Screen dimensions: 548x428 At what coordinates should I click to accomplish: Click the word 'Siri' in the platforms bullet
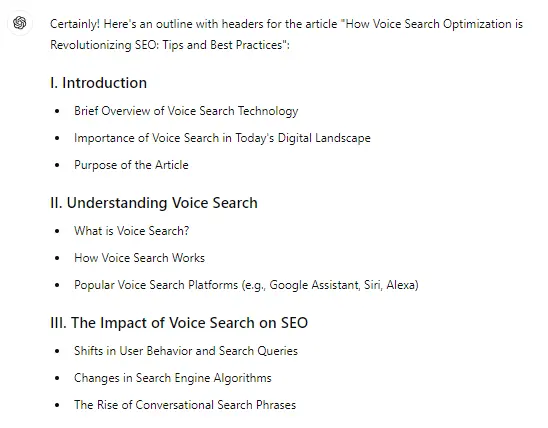(x=373, y=285)
